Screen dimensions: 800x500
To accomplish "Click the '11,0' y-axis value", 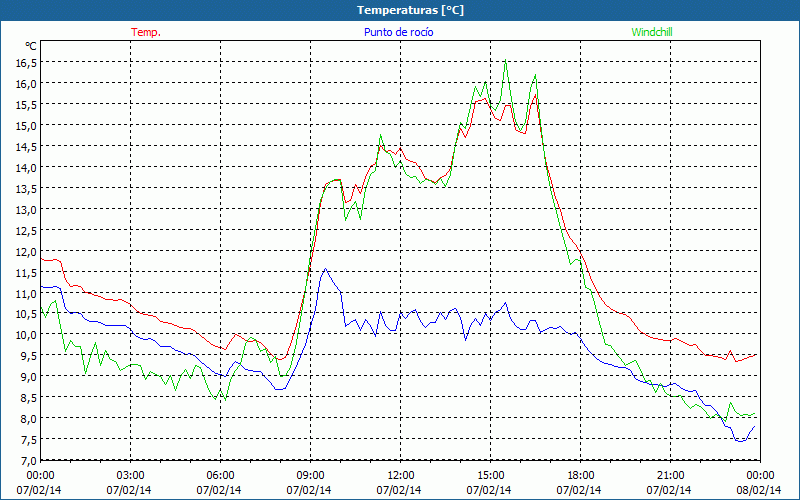I will point(27,293).
